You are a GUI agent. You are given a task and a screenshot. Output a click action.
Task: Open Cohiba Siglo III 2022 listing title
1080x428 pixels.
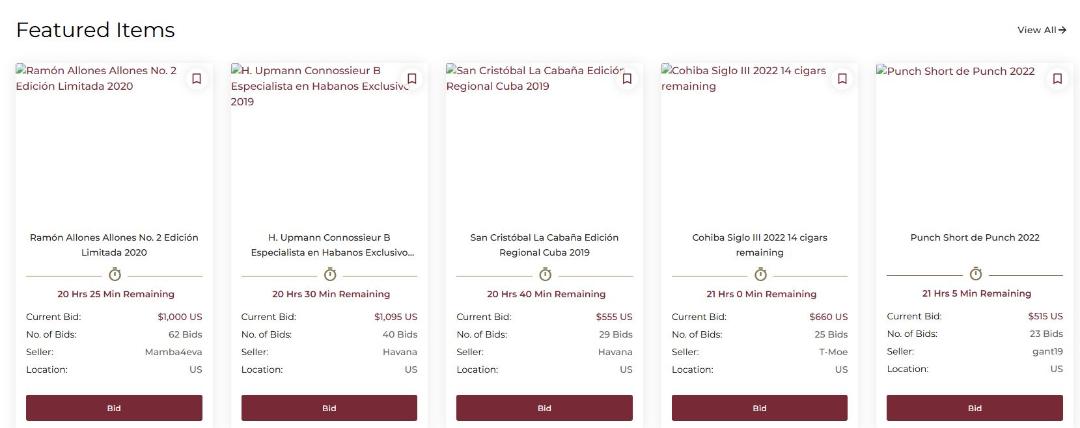click(760, 245)
